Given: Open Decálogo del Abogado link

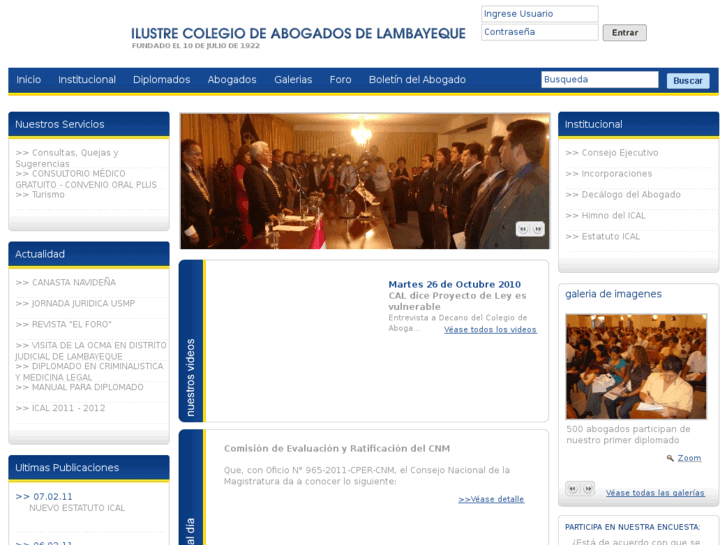Looking at the screenshot, I should pyautogui.click(x=623, y=194).
